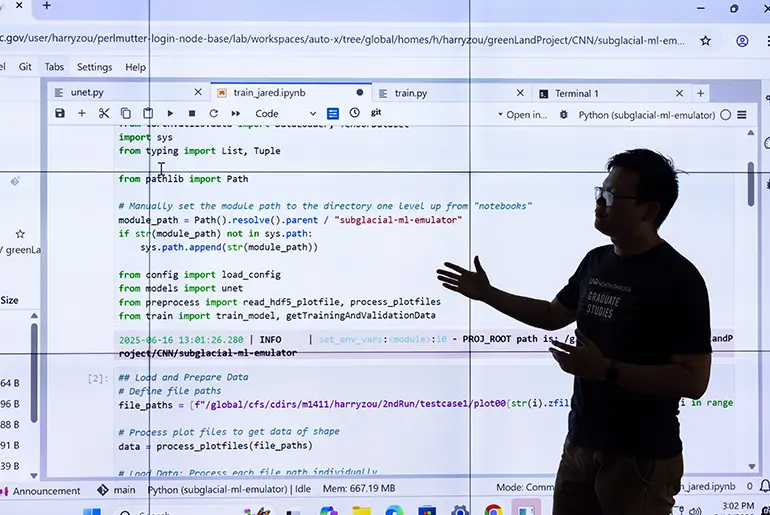The height and width of the screenshot is (515, 770).
Task: Restart the kernel with the refresh icon
Action: (x=214, y=114)
